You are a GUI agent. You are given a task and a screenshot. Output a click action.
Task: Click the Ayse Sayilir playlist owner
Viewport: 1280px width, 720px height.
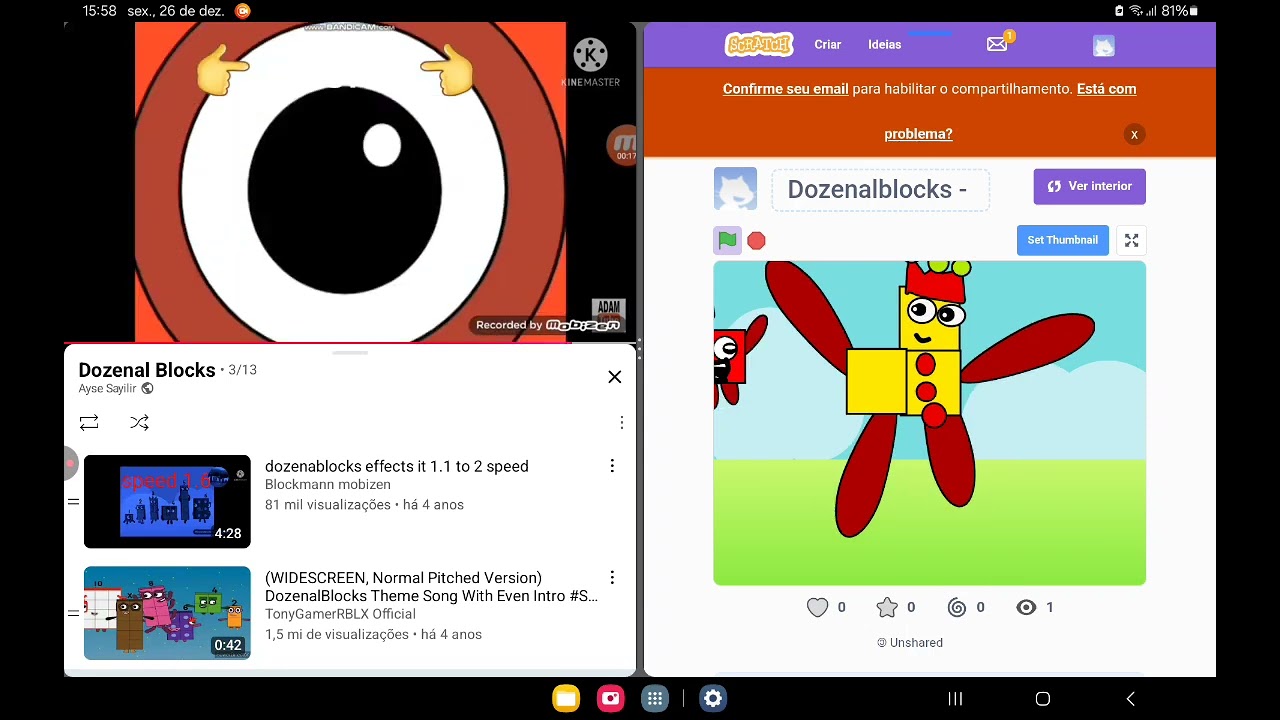107,388
